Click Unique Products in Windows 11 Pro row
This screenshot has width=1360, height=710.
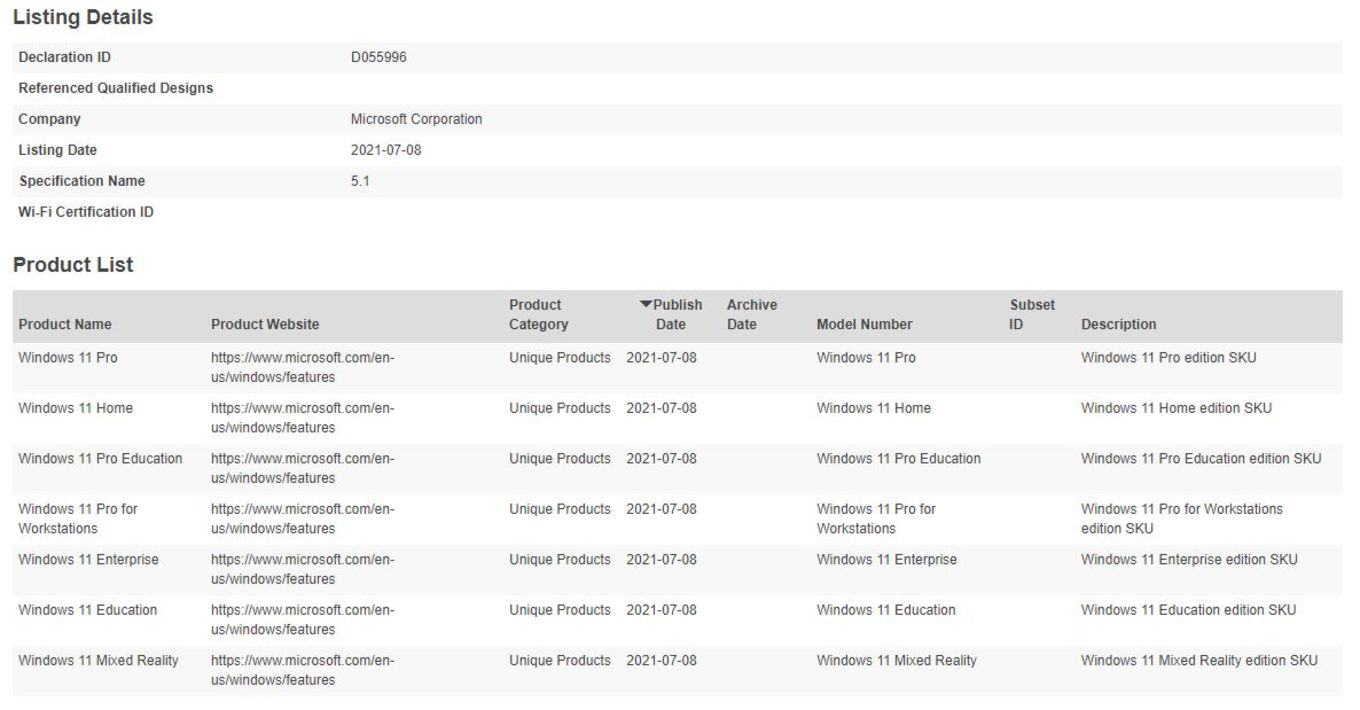tap(560, 357)
